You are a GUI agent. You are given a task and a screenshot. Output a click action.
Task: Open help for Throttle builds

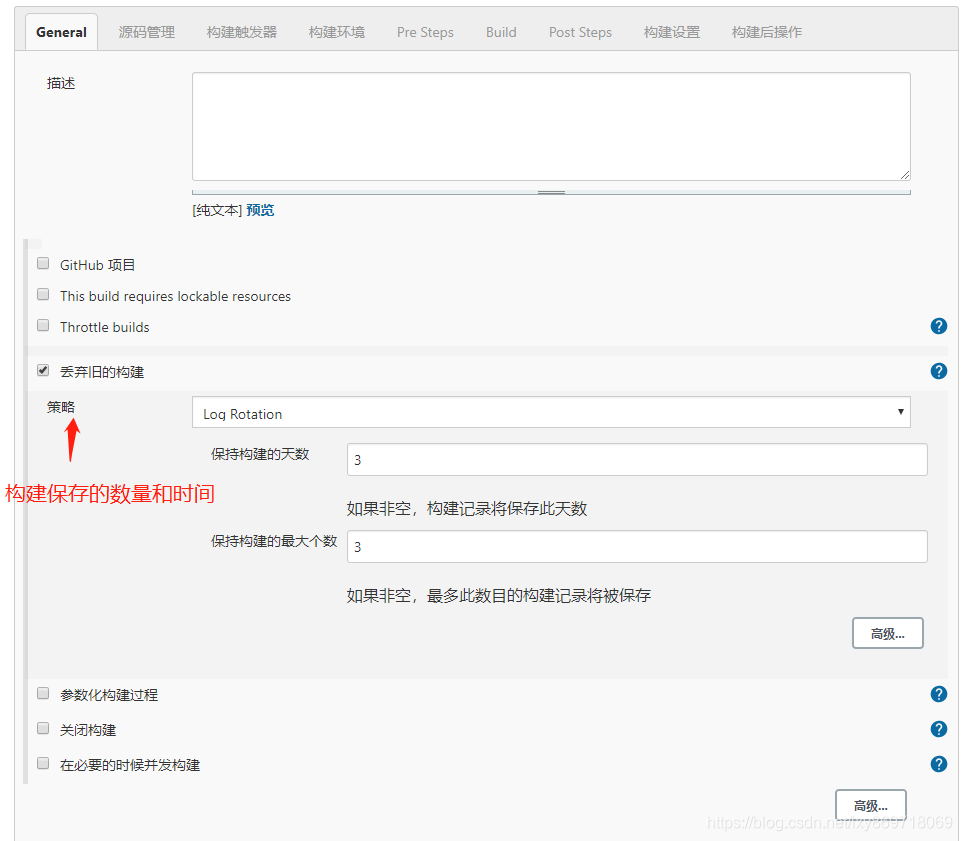(938, 326)
